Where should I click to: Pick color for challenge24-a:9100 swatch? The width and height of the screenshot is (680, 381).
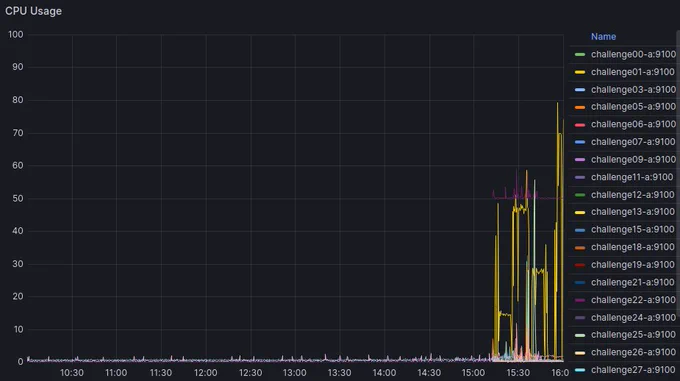tap(580, 318)
